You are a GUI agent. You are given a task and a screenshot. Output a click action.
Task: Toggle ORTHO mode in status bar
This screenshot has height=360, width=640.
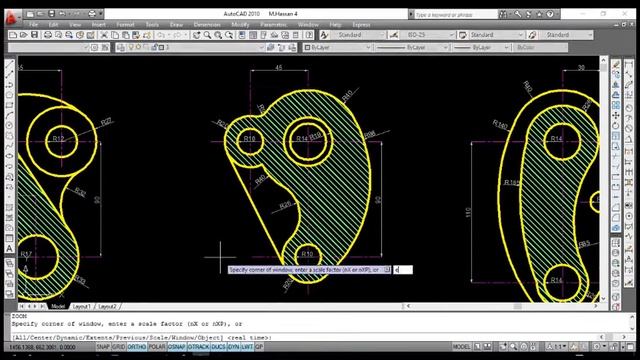(x=137, y=347)
